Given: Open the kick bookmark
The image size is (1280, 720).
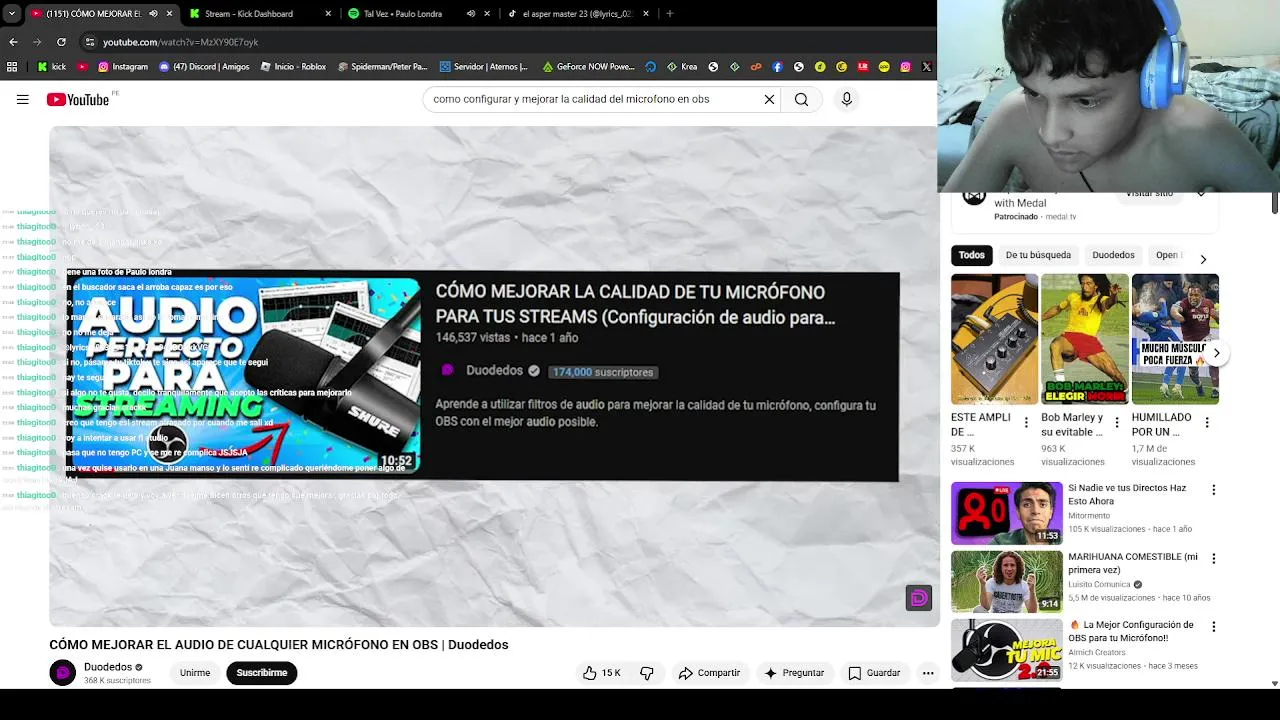Looking at the screenshot, I should pos(52,67).
